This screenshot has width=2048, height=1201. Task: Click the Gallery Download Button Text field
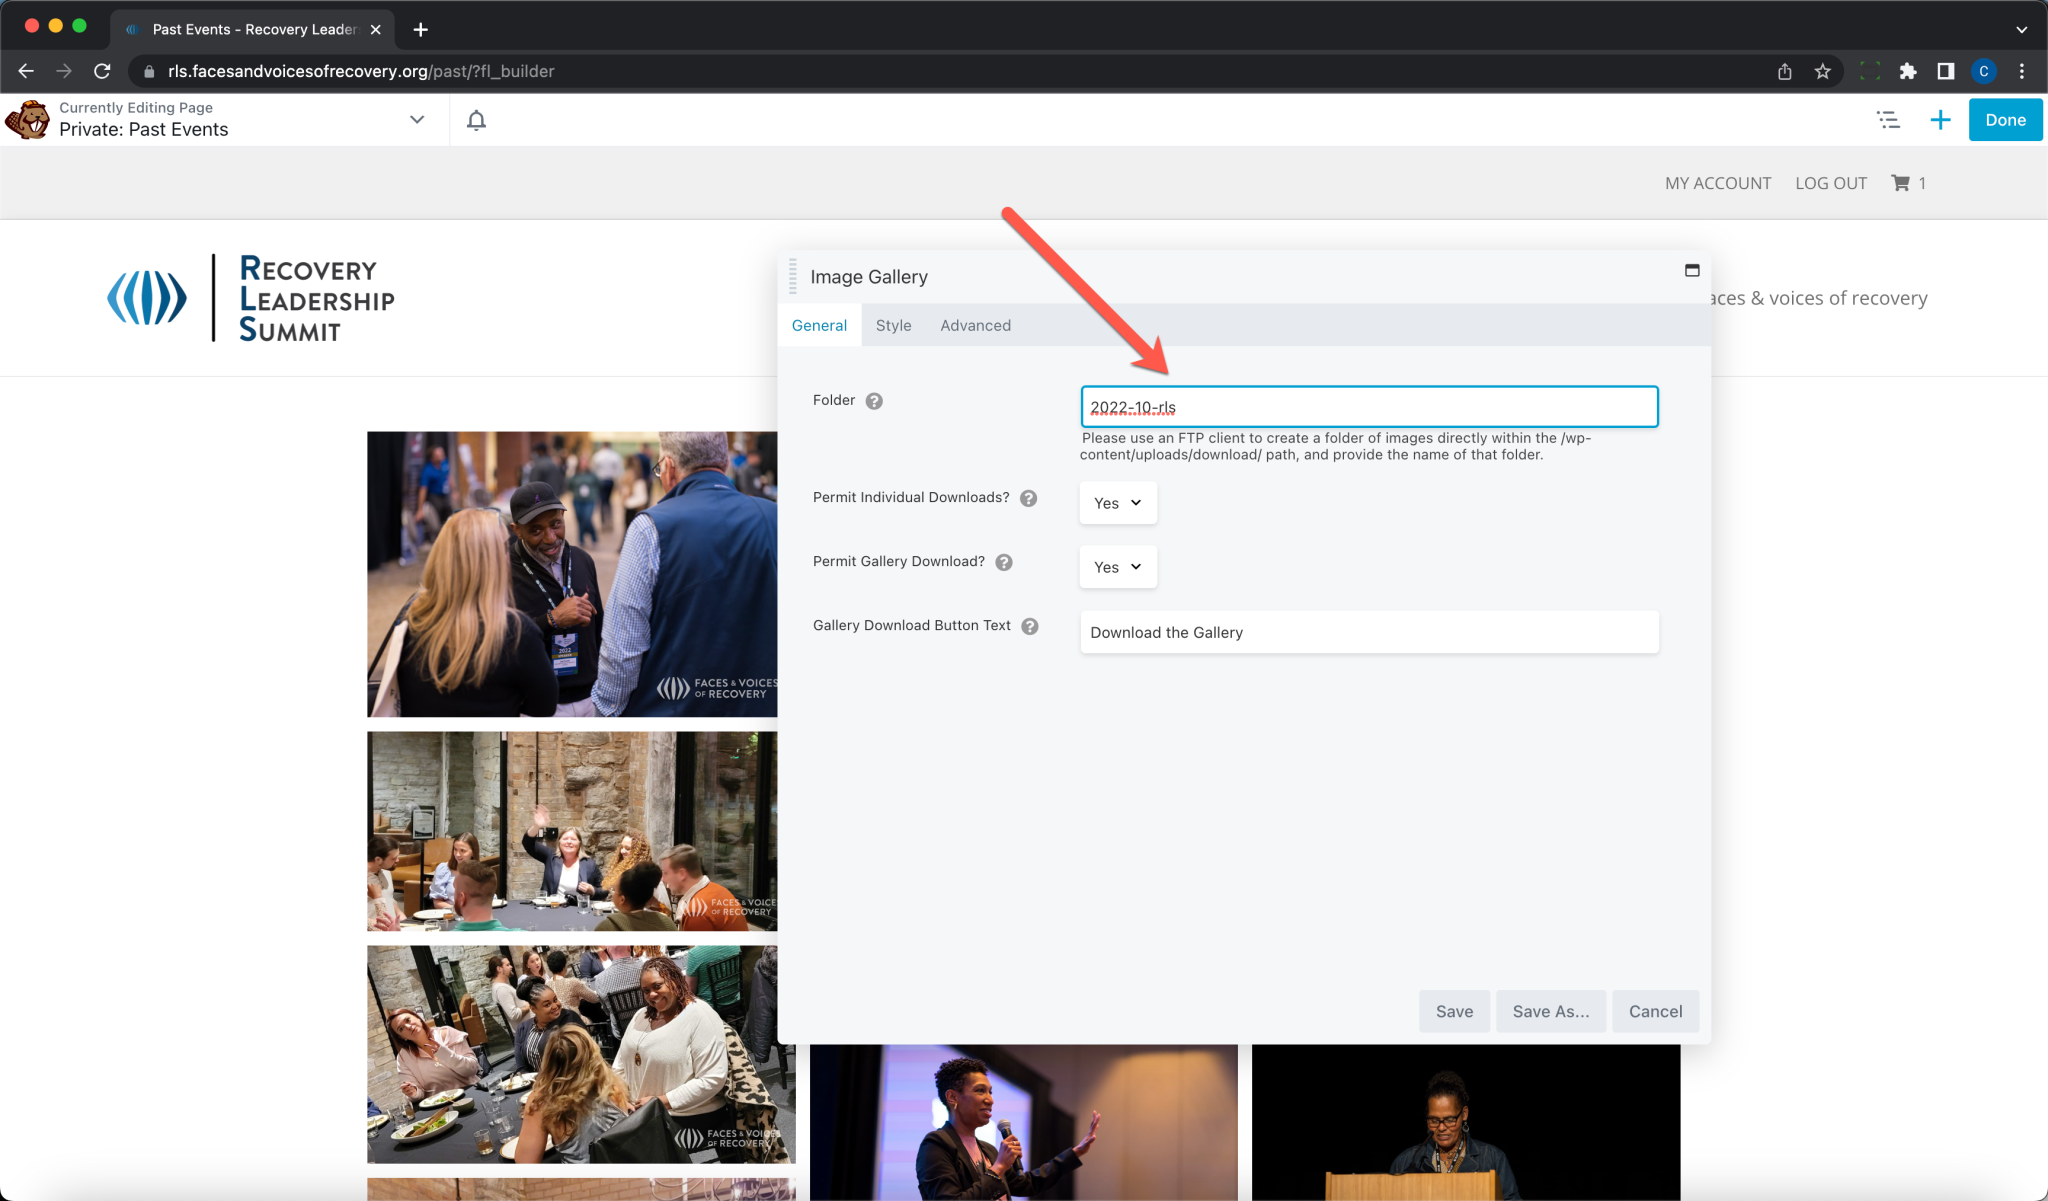(1368, 632)
